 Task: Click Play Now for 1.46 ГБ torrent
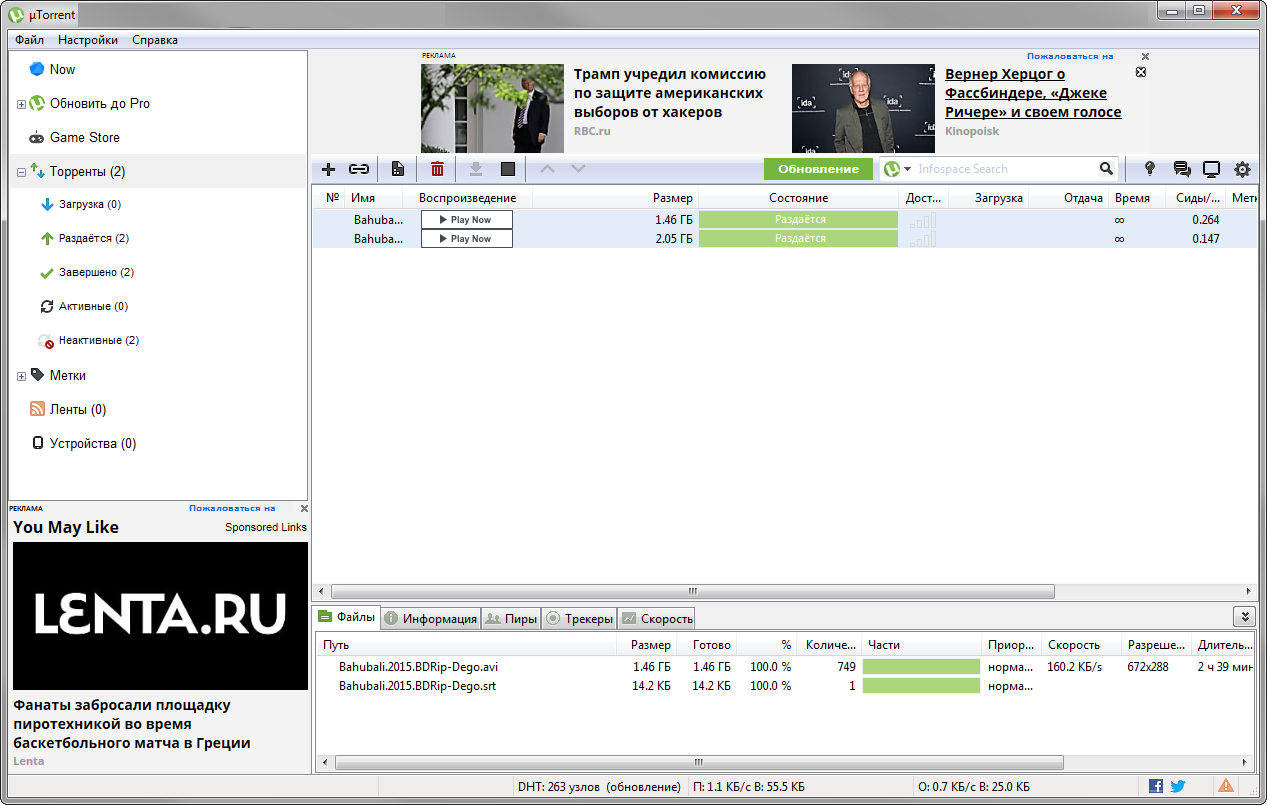(466, 219)
